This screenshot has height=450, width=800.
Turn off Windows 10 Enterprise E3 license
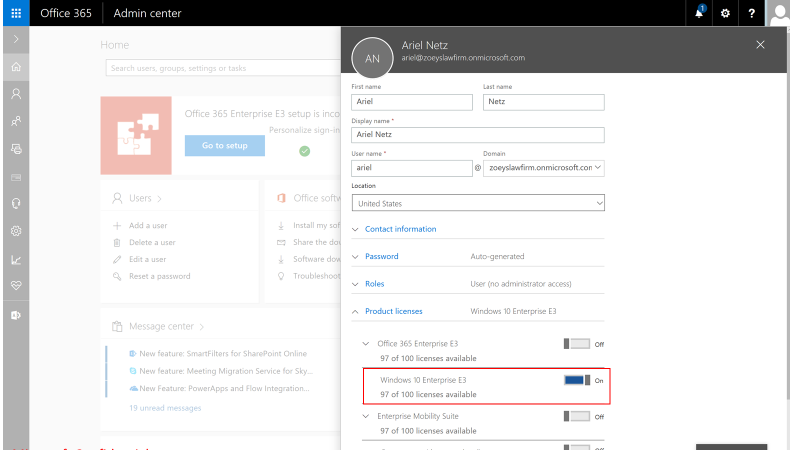577,380
